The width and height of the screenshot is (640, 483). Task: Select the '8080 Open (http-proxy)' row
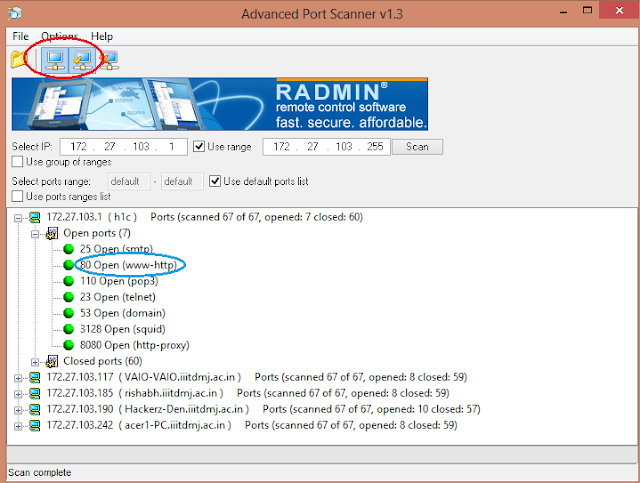135,345
